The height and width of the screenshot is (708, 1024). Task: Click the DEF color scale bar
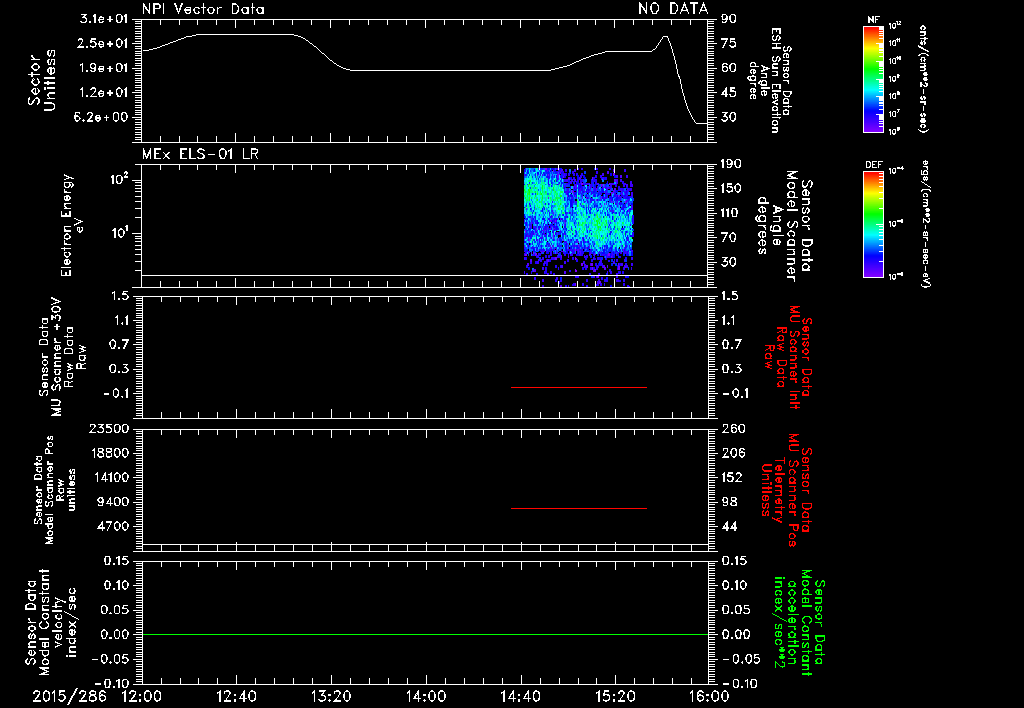(x=873, y=223)
